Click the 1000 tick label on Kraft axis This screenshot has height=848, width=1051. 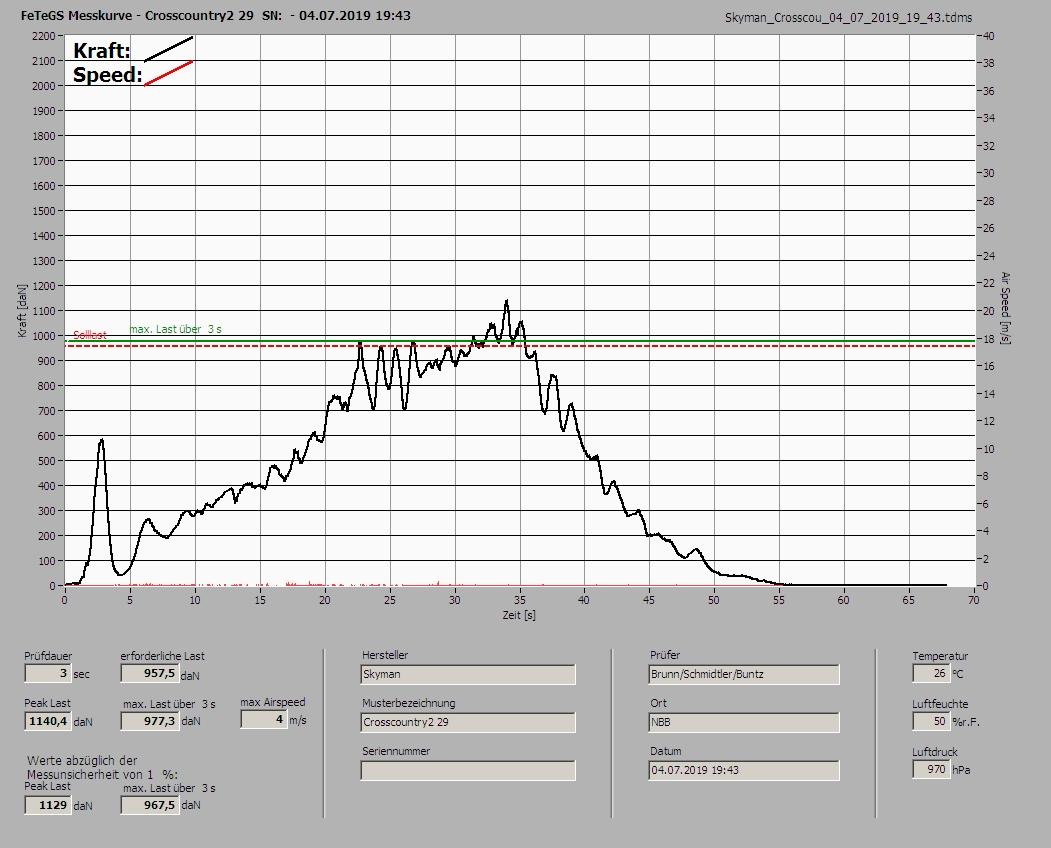tap(44, 336)
